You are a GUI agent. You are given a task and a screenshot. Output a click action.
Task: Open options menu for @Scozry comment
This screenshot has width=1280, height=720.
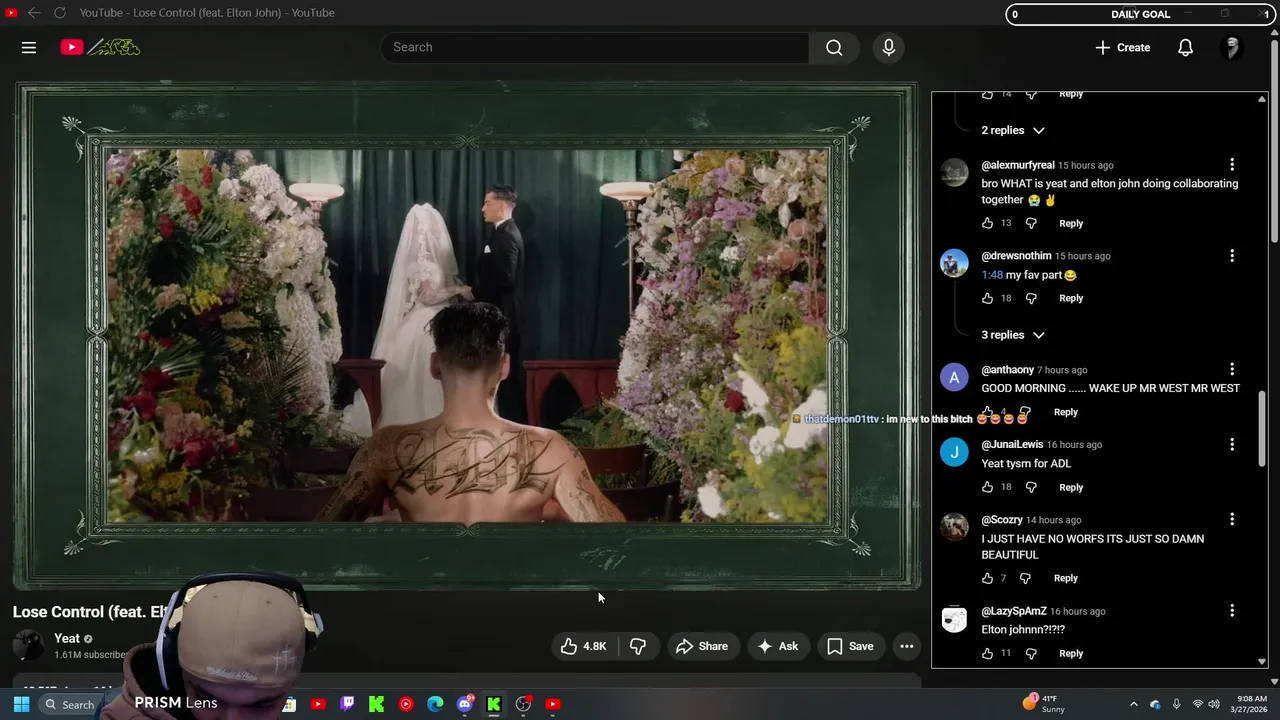coord(1232,520)
